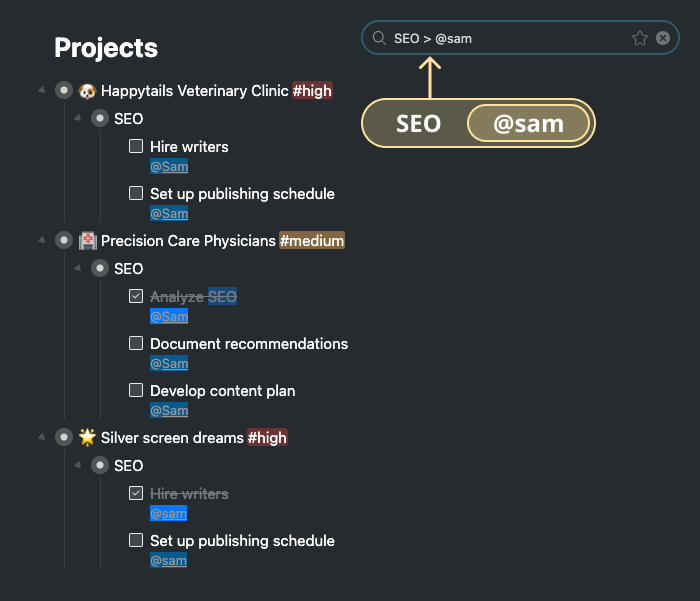This screenshot has width=700, height=601.
Task: Click #high tag on Happytails Veterinary Clinic
Action: click(x=312, y=91)
